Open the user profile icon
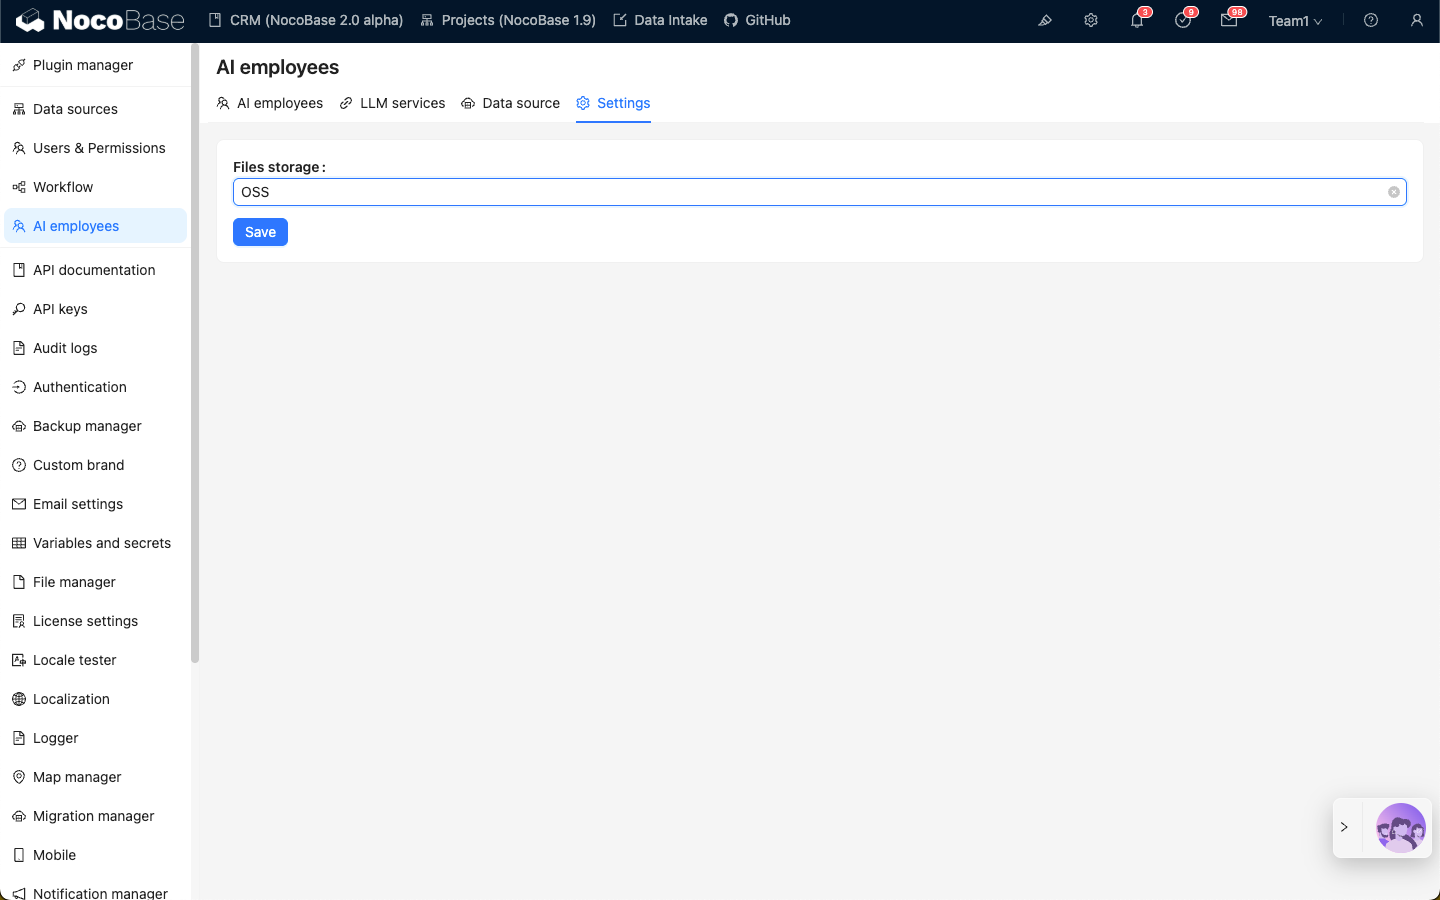 point(1417,20)
